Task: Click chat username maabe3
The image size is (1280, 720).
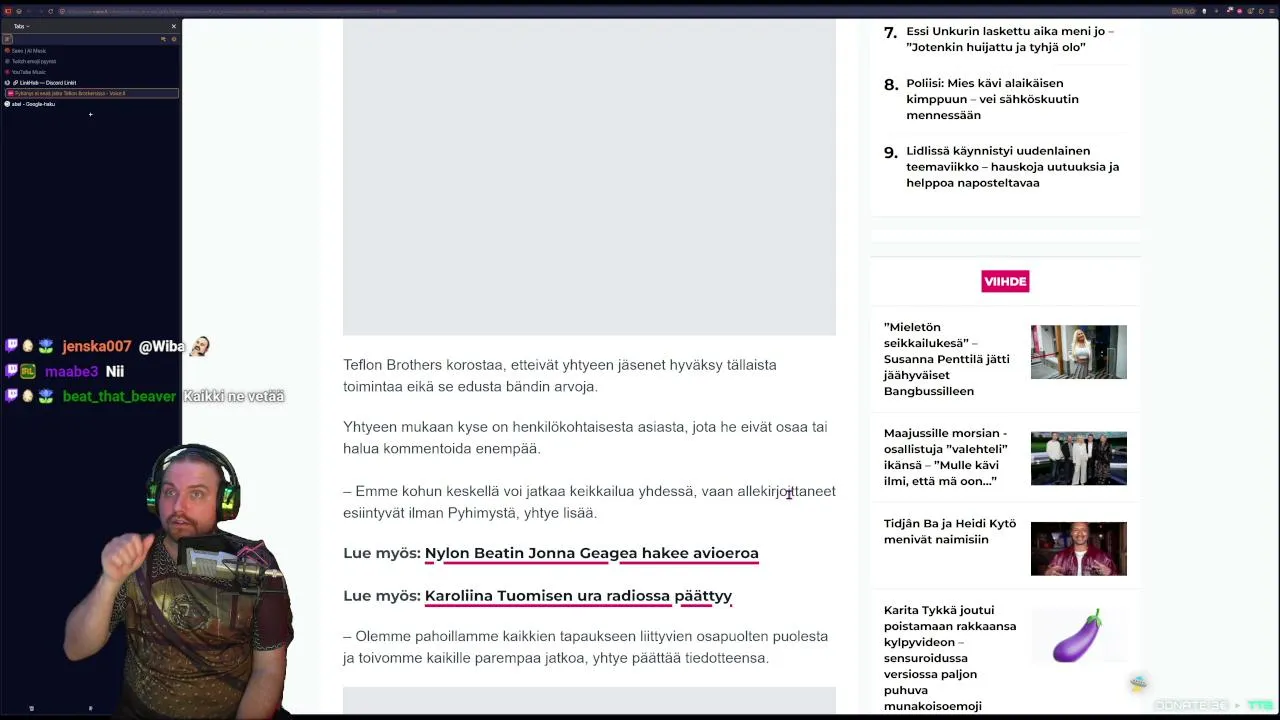Action: (71, 371)
